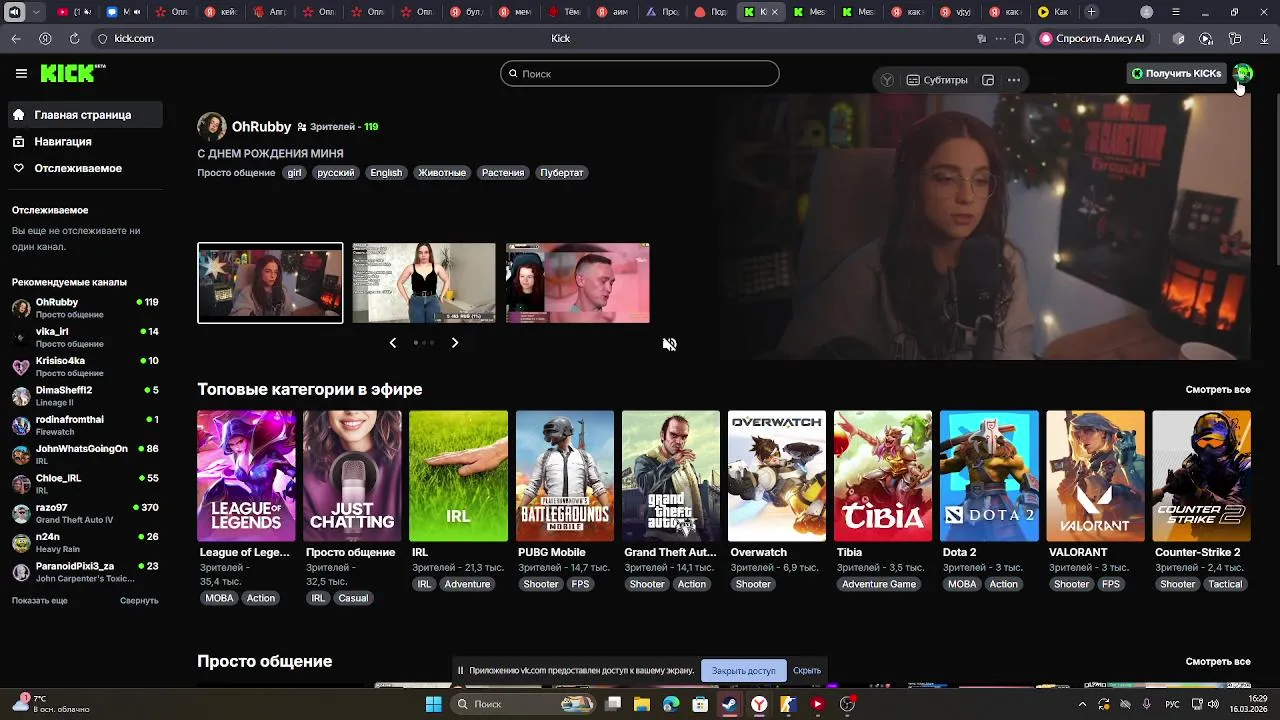Select the first featured stream thumbnail

[270, 283]
